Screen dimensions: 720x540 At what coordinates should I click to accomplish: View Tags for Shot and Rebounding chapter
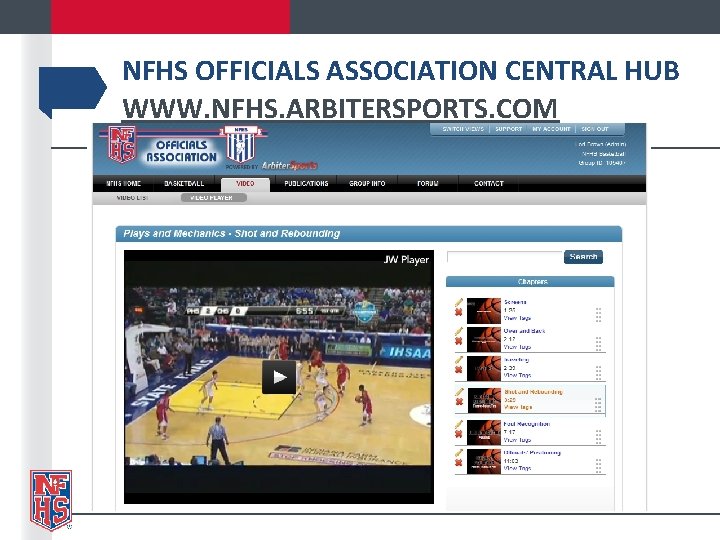tap(518, 407)
